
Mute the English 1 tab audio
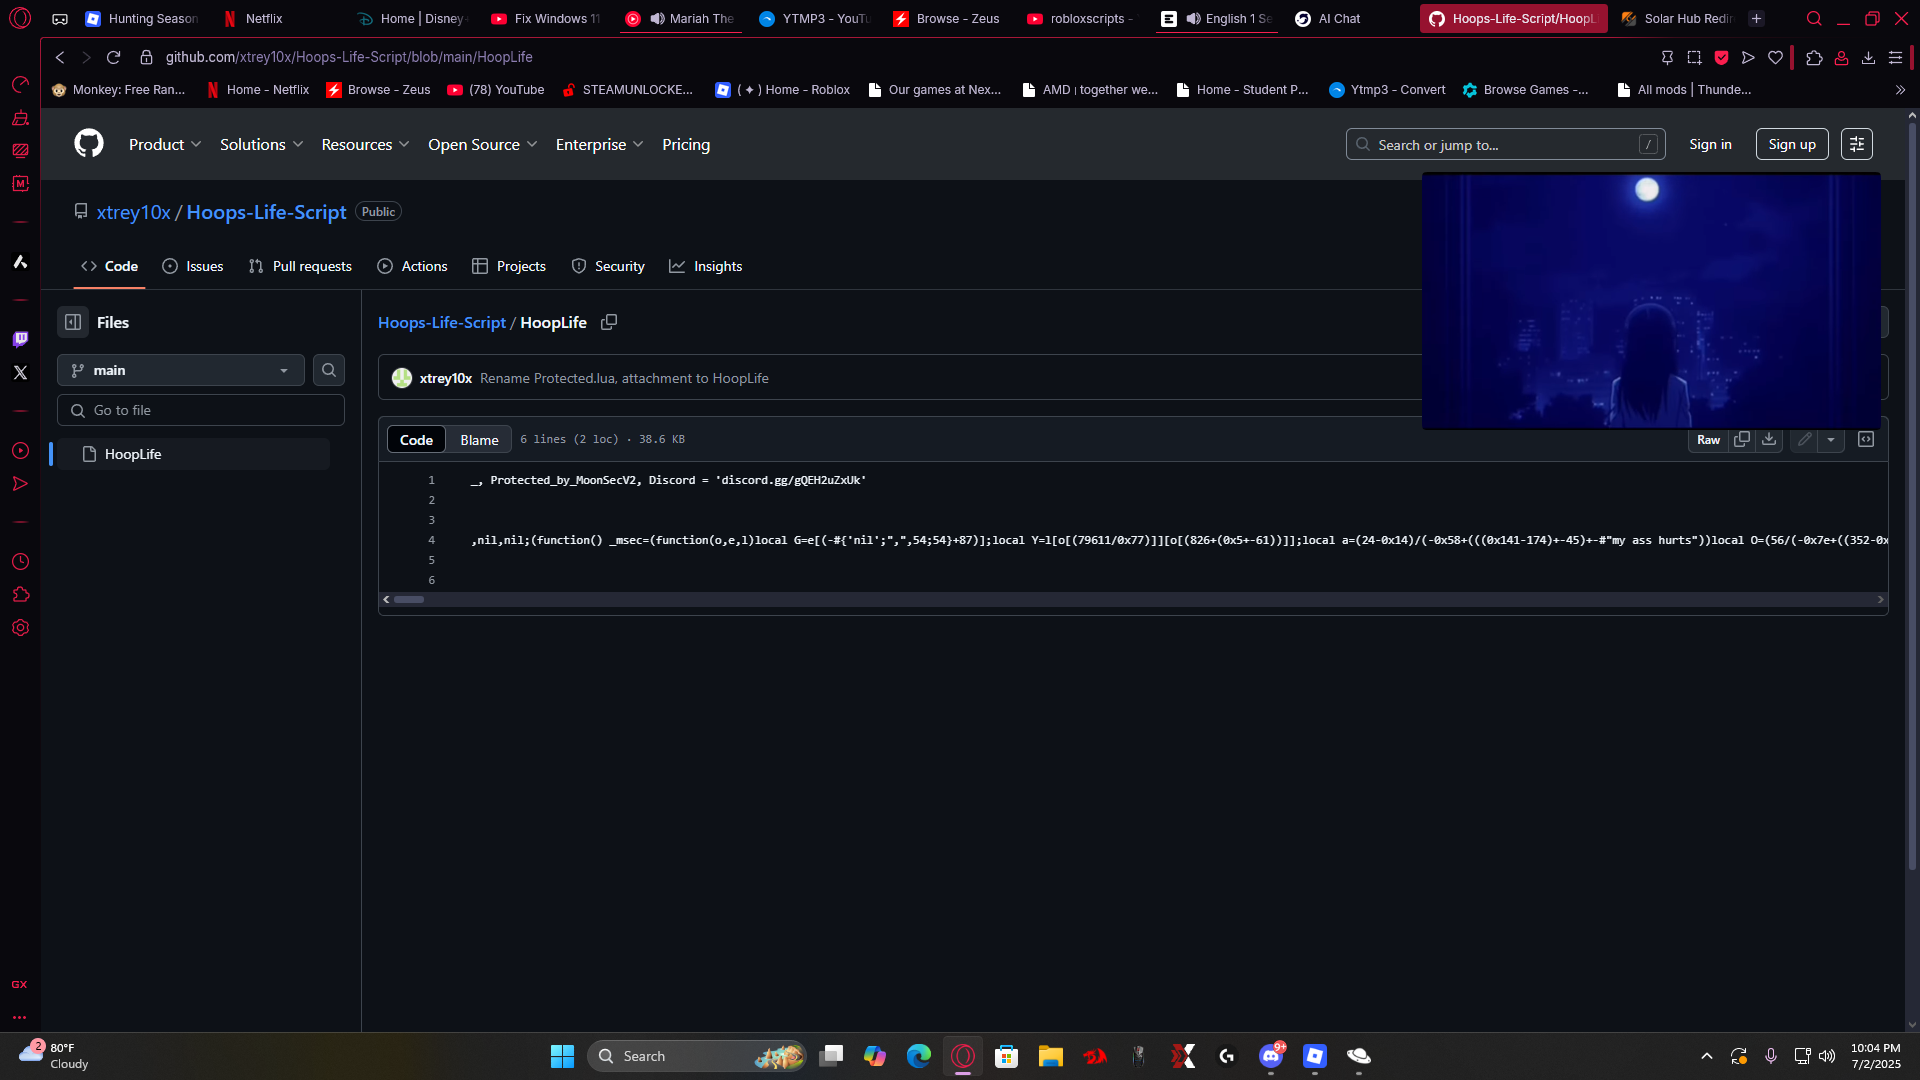click(x=1193, y=18)
